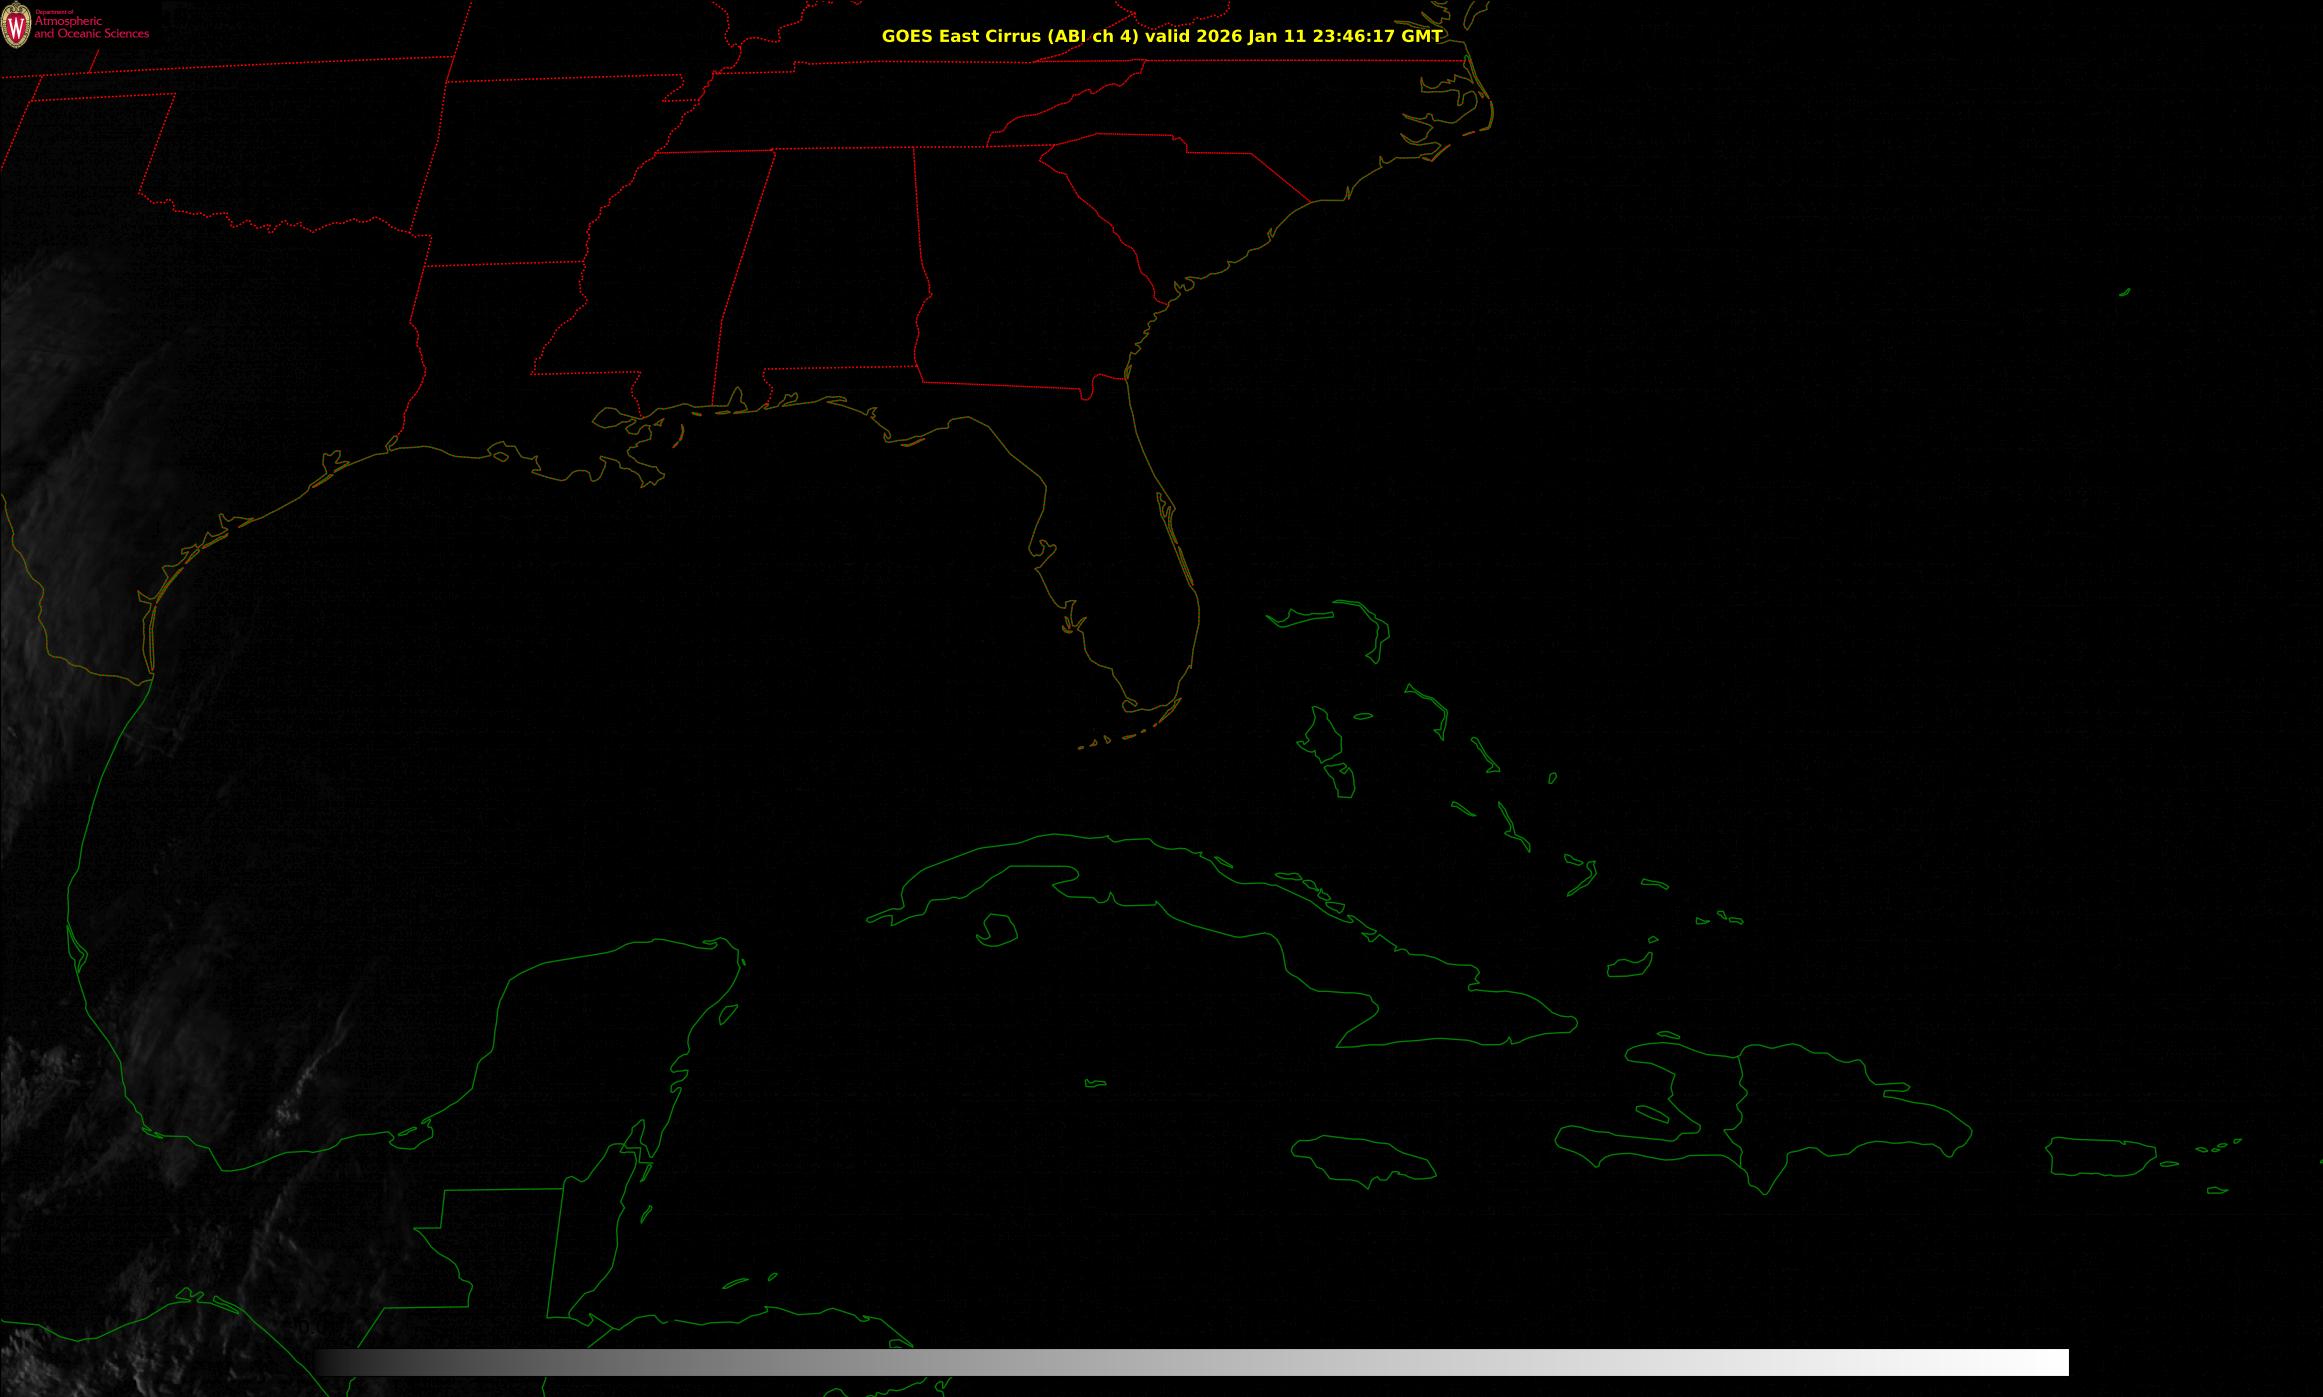Click the UW crest logo icon
This screenshot has width=2323, height=1397.
coord(15,26)
